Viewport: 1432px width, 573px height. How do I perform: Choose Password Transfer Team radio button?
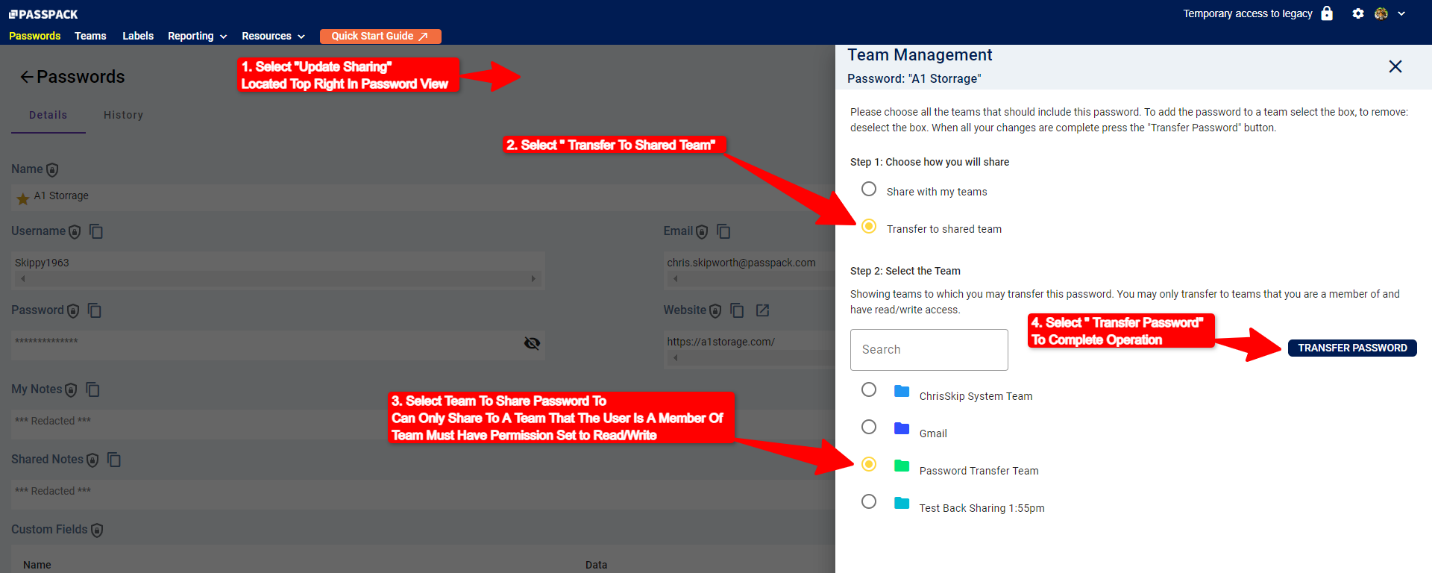(869, 464)
